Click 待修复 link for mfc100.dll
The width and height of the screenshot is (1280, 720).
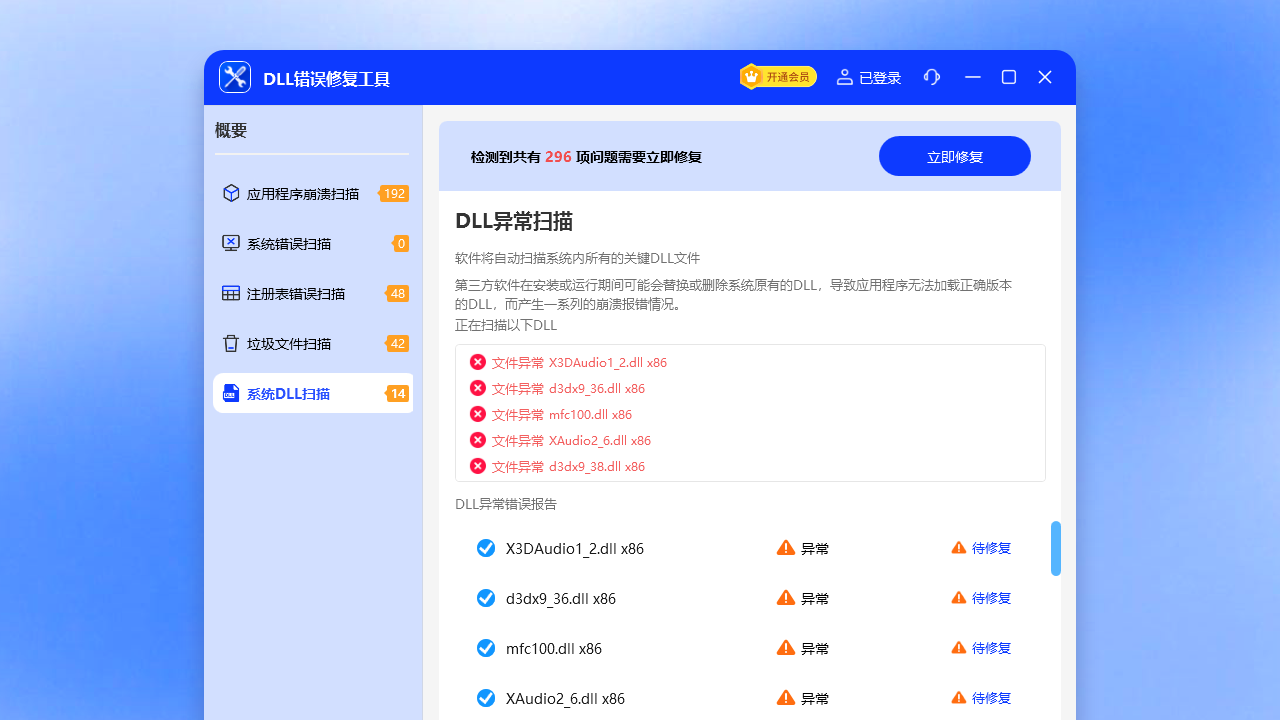pyautogui.click(x=991, y=648)
